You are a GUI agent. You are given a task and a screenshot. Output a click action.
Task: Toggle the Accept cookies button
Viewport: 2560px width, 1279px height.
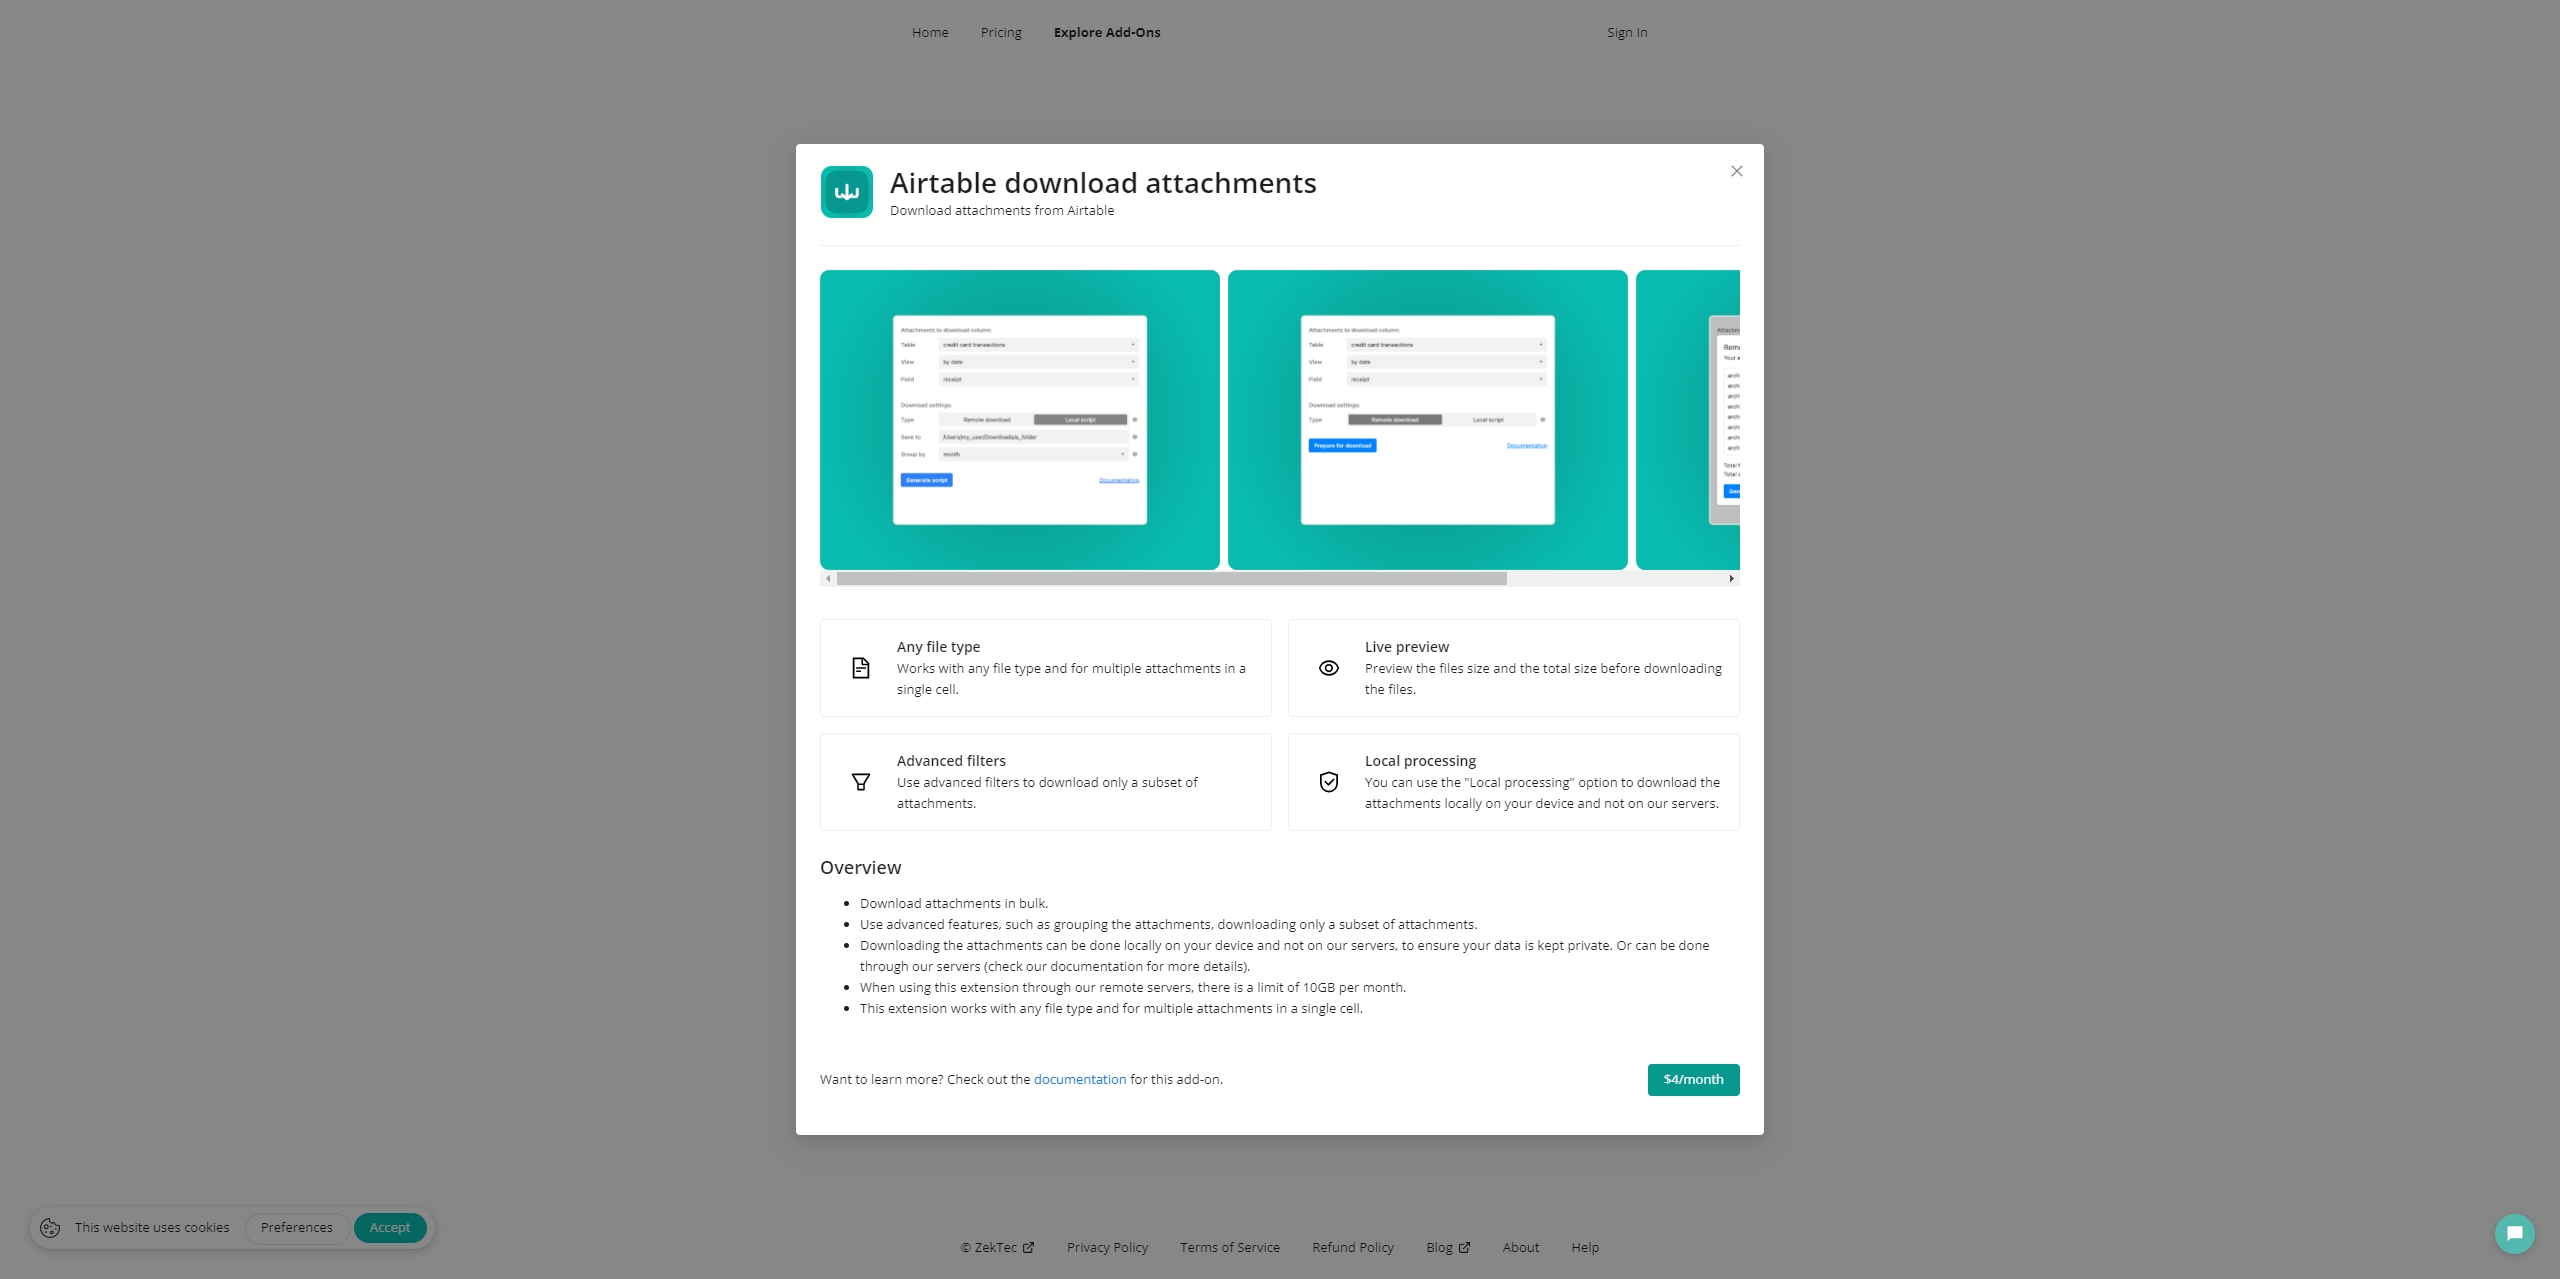(389, 1227)
